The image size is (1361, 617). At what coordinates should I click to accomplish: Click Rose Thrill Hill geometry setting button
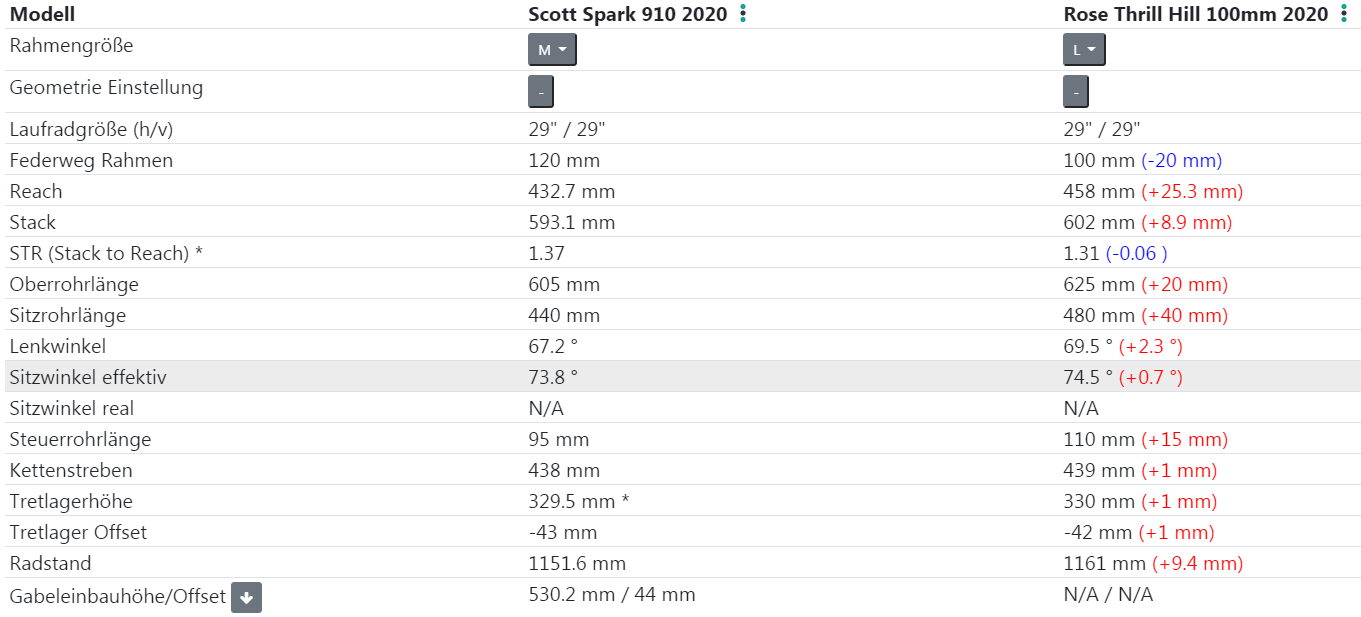(x=1075, y=92)
